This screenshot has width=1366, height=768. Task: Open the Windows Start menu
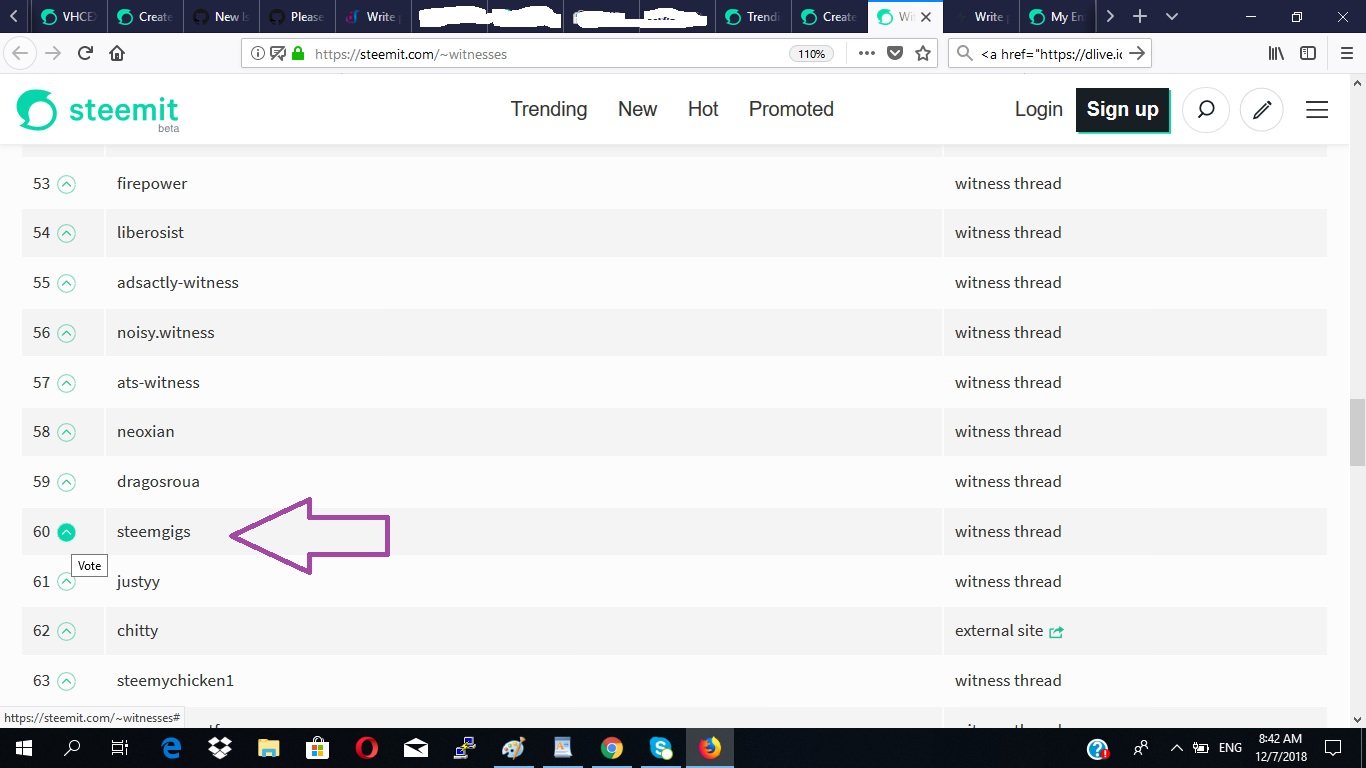[22, 748]
